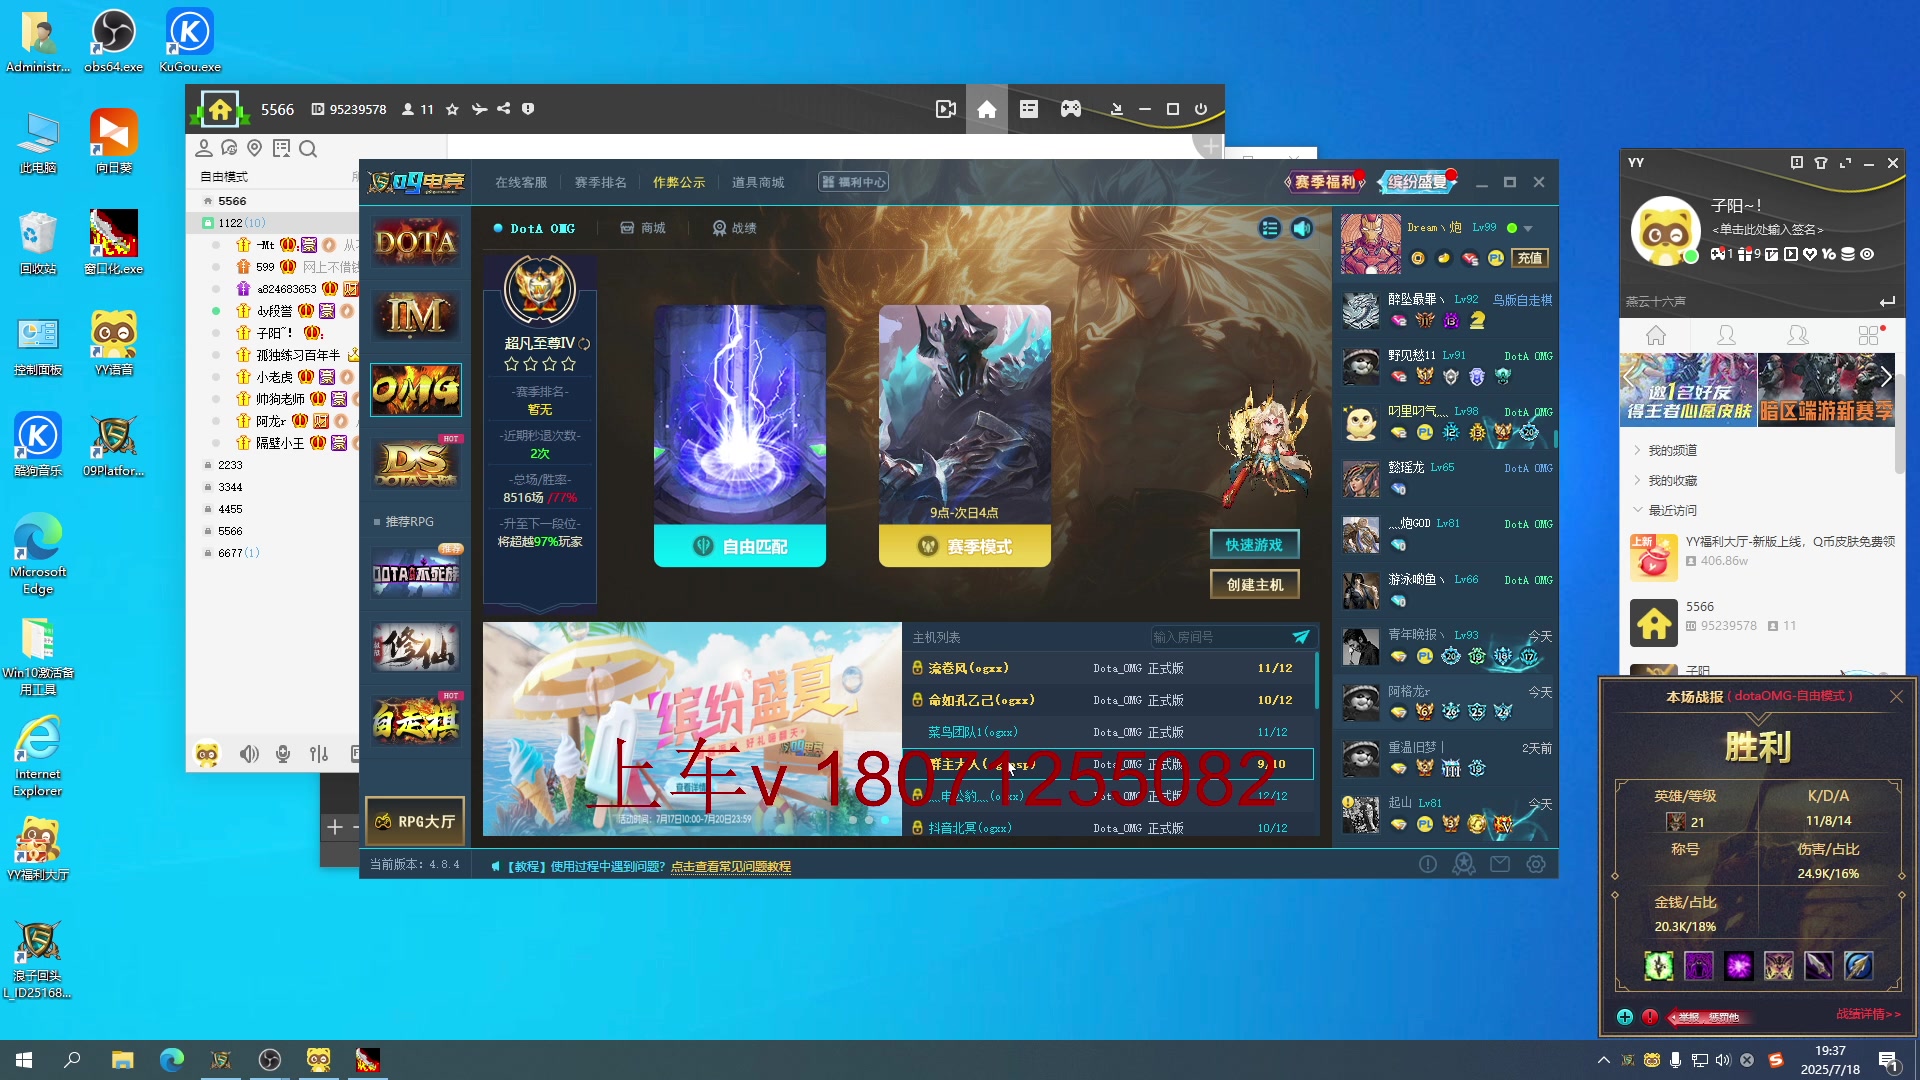Open the mail envelope icon in the status bar
This screenshot has width=1920, height=1080.
click(x=1500, y=864)
